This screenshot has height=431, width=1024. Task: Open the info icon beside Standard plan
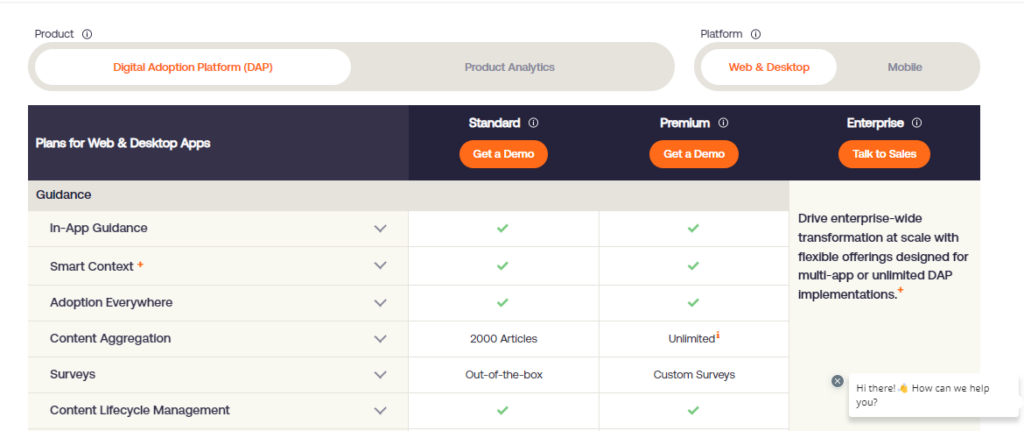coord(534,123)
